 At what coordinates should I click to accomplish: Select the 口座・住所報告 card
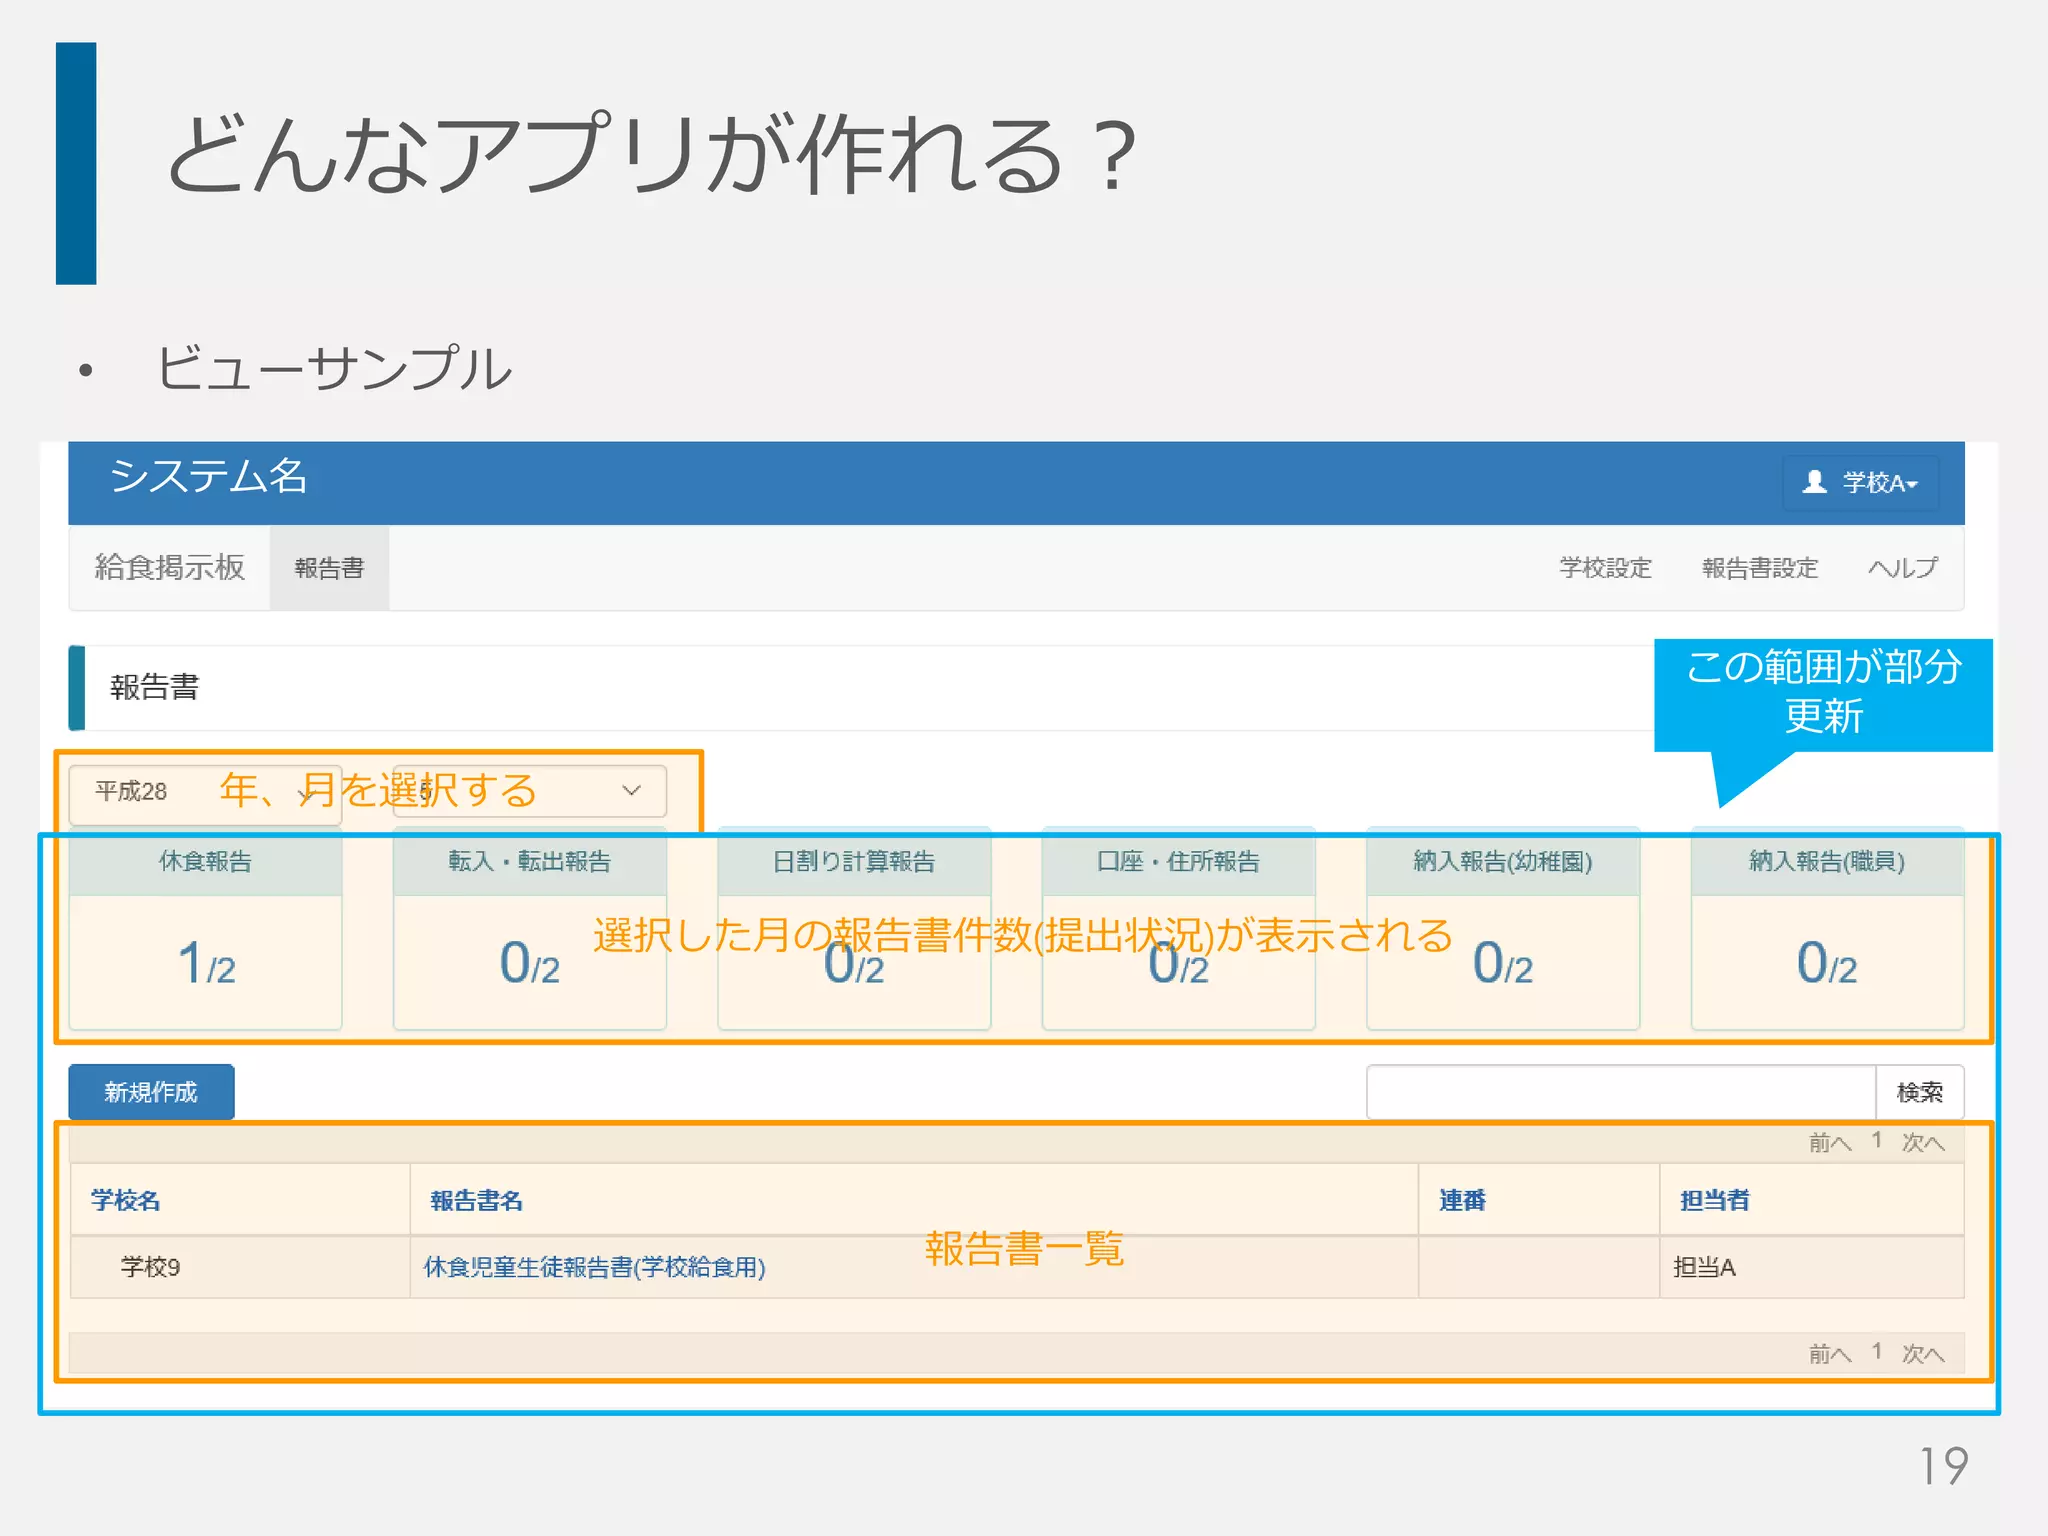[1178, 929]
